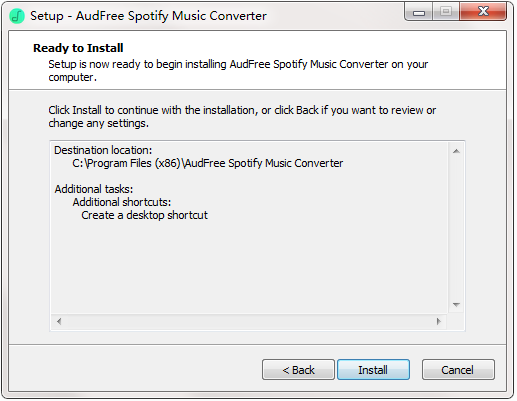Click the horizontal scroll left arrow
The height and width of the screenshot is (401, 517).
59,321
